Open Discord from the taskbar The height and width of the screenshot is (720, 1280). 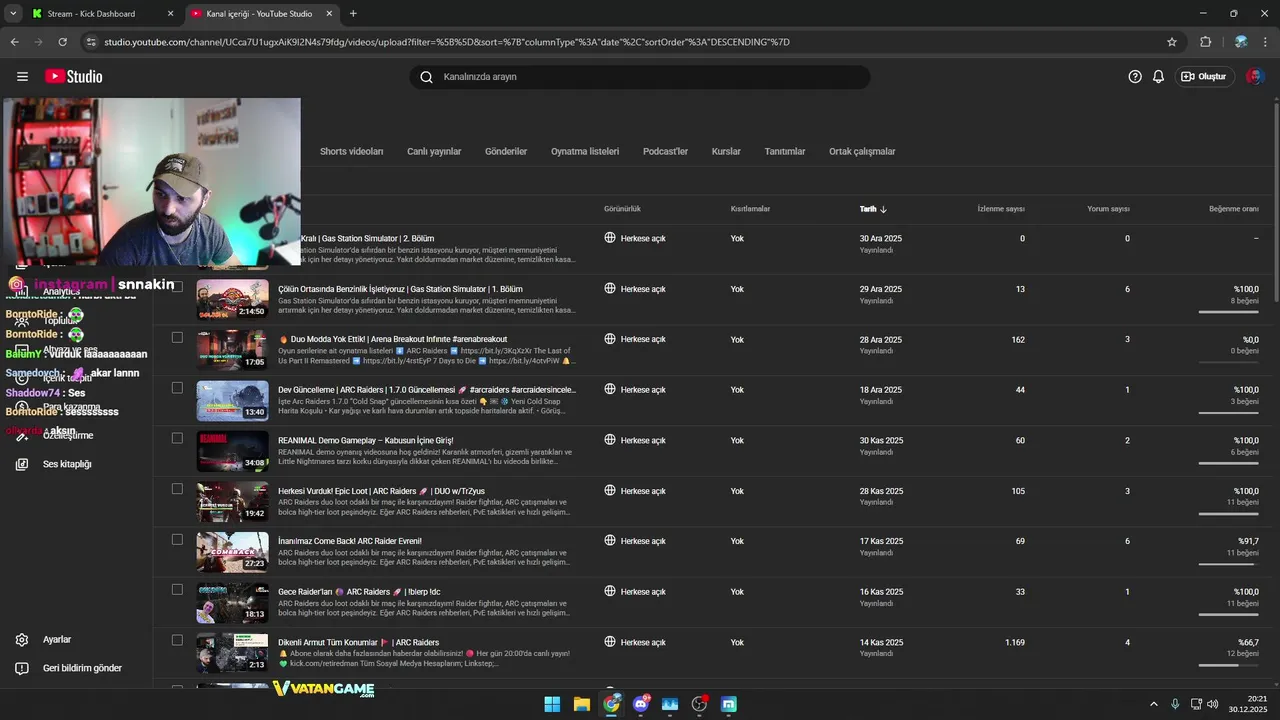[641, 704]
